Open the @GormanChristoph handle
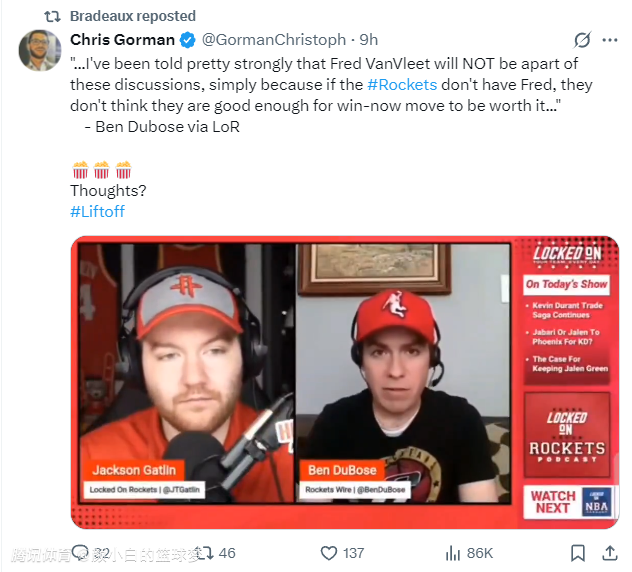The width and height of the screenshot is (632, 572). coord(274,40)
